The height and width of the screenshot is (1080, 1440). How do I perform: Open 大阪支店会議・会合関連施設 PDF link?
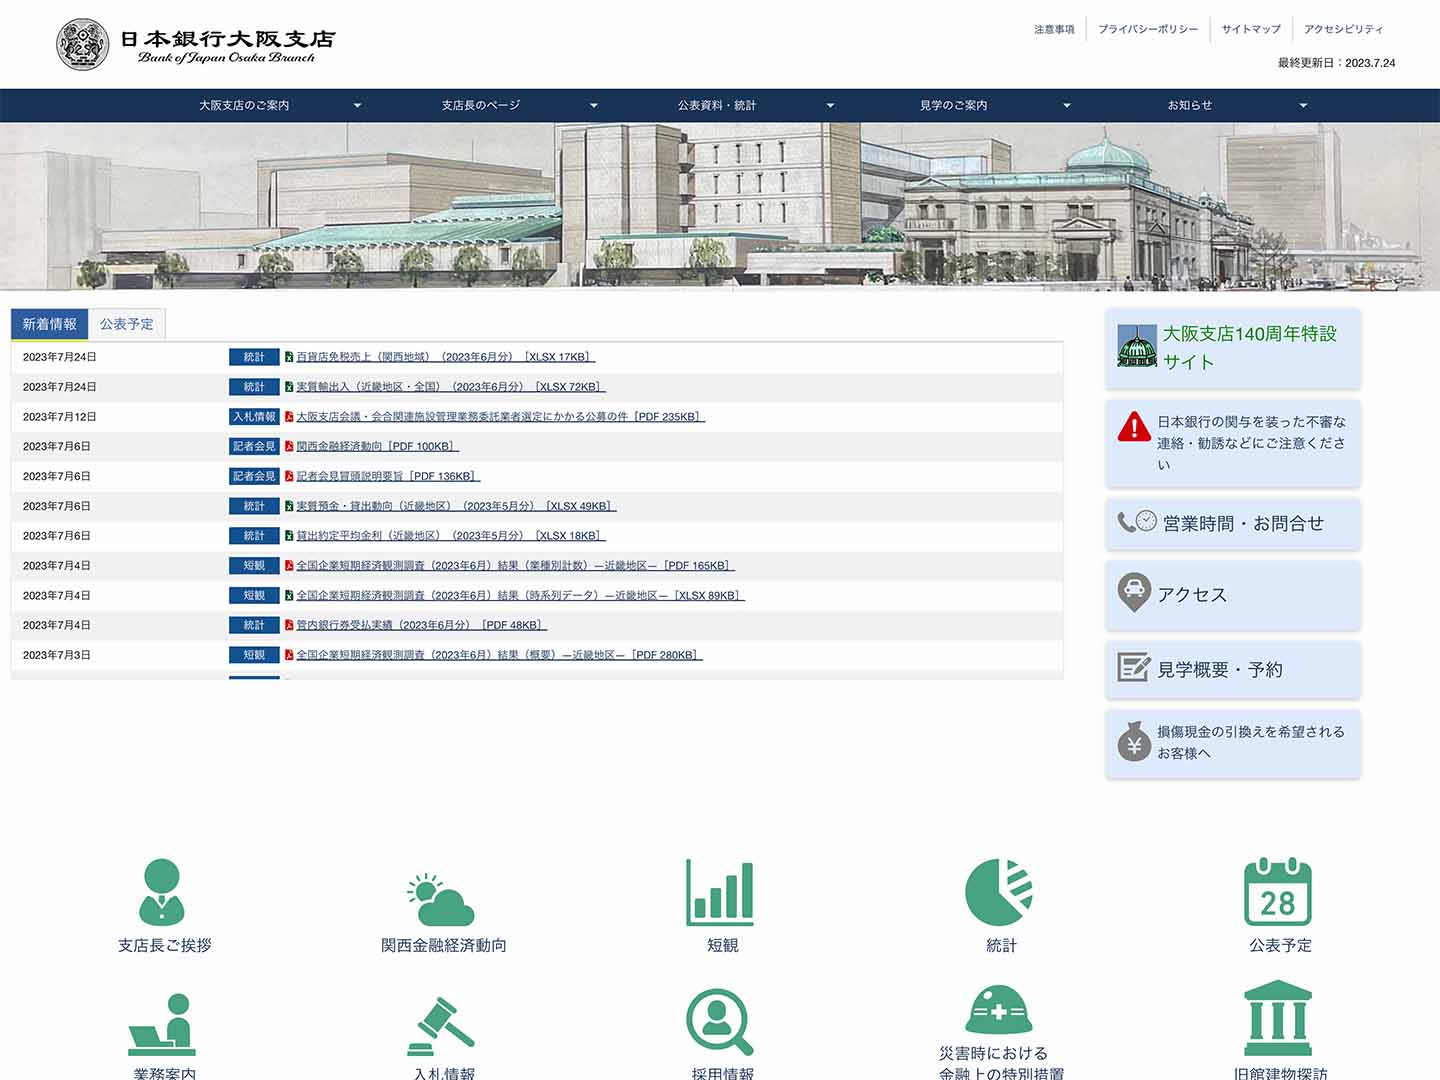[x=500, y=417]
